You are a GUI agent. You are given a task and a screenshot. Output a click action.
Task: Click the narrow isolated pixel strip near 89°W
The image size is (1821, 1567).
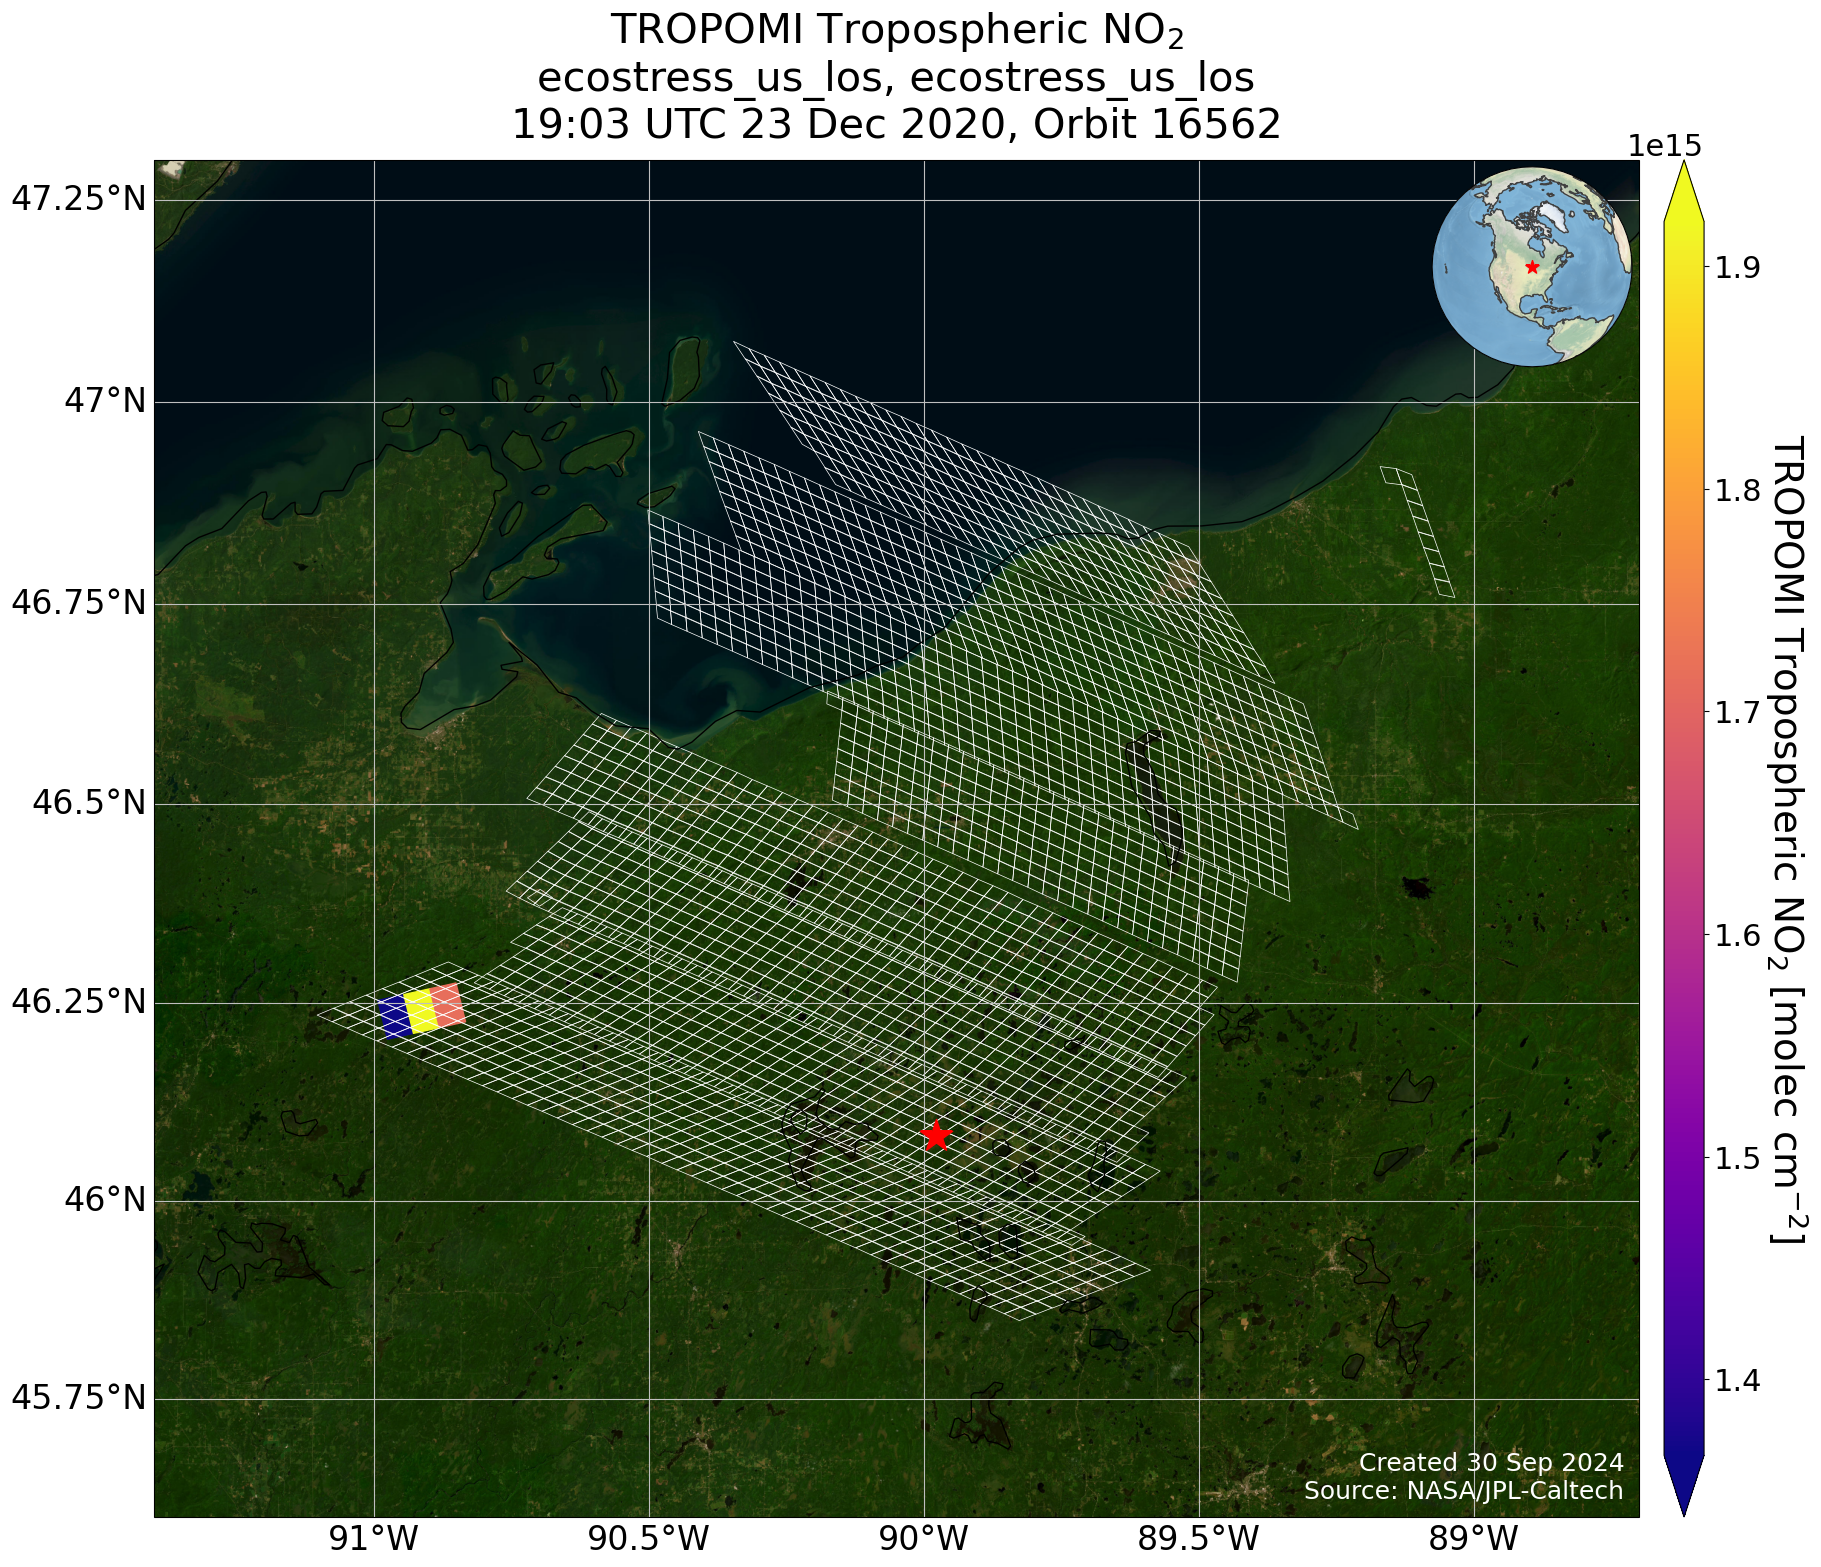[1417, 532]
